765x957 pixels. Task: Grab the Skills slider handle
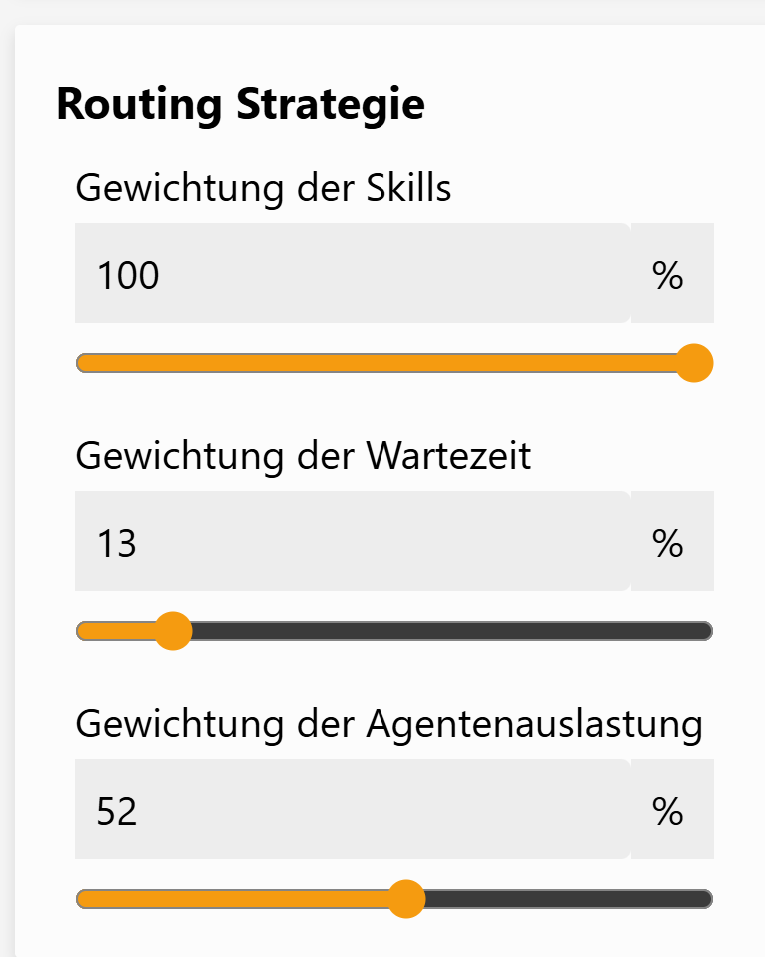coord(694,363)
